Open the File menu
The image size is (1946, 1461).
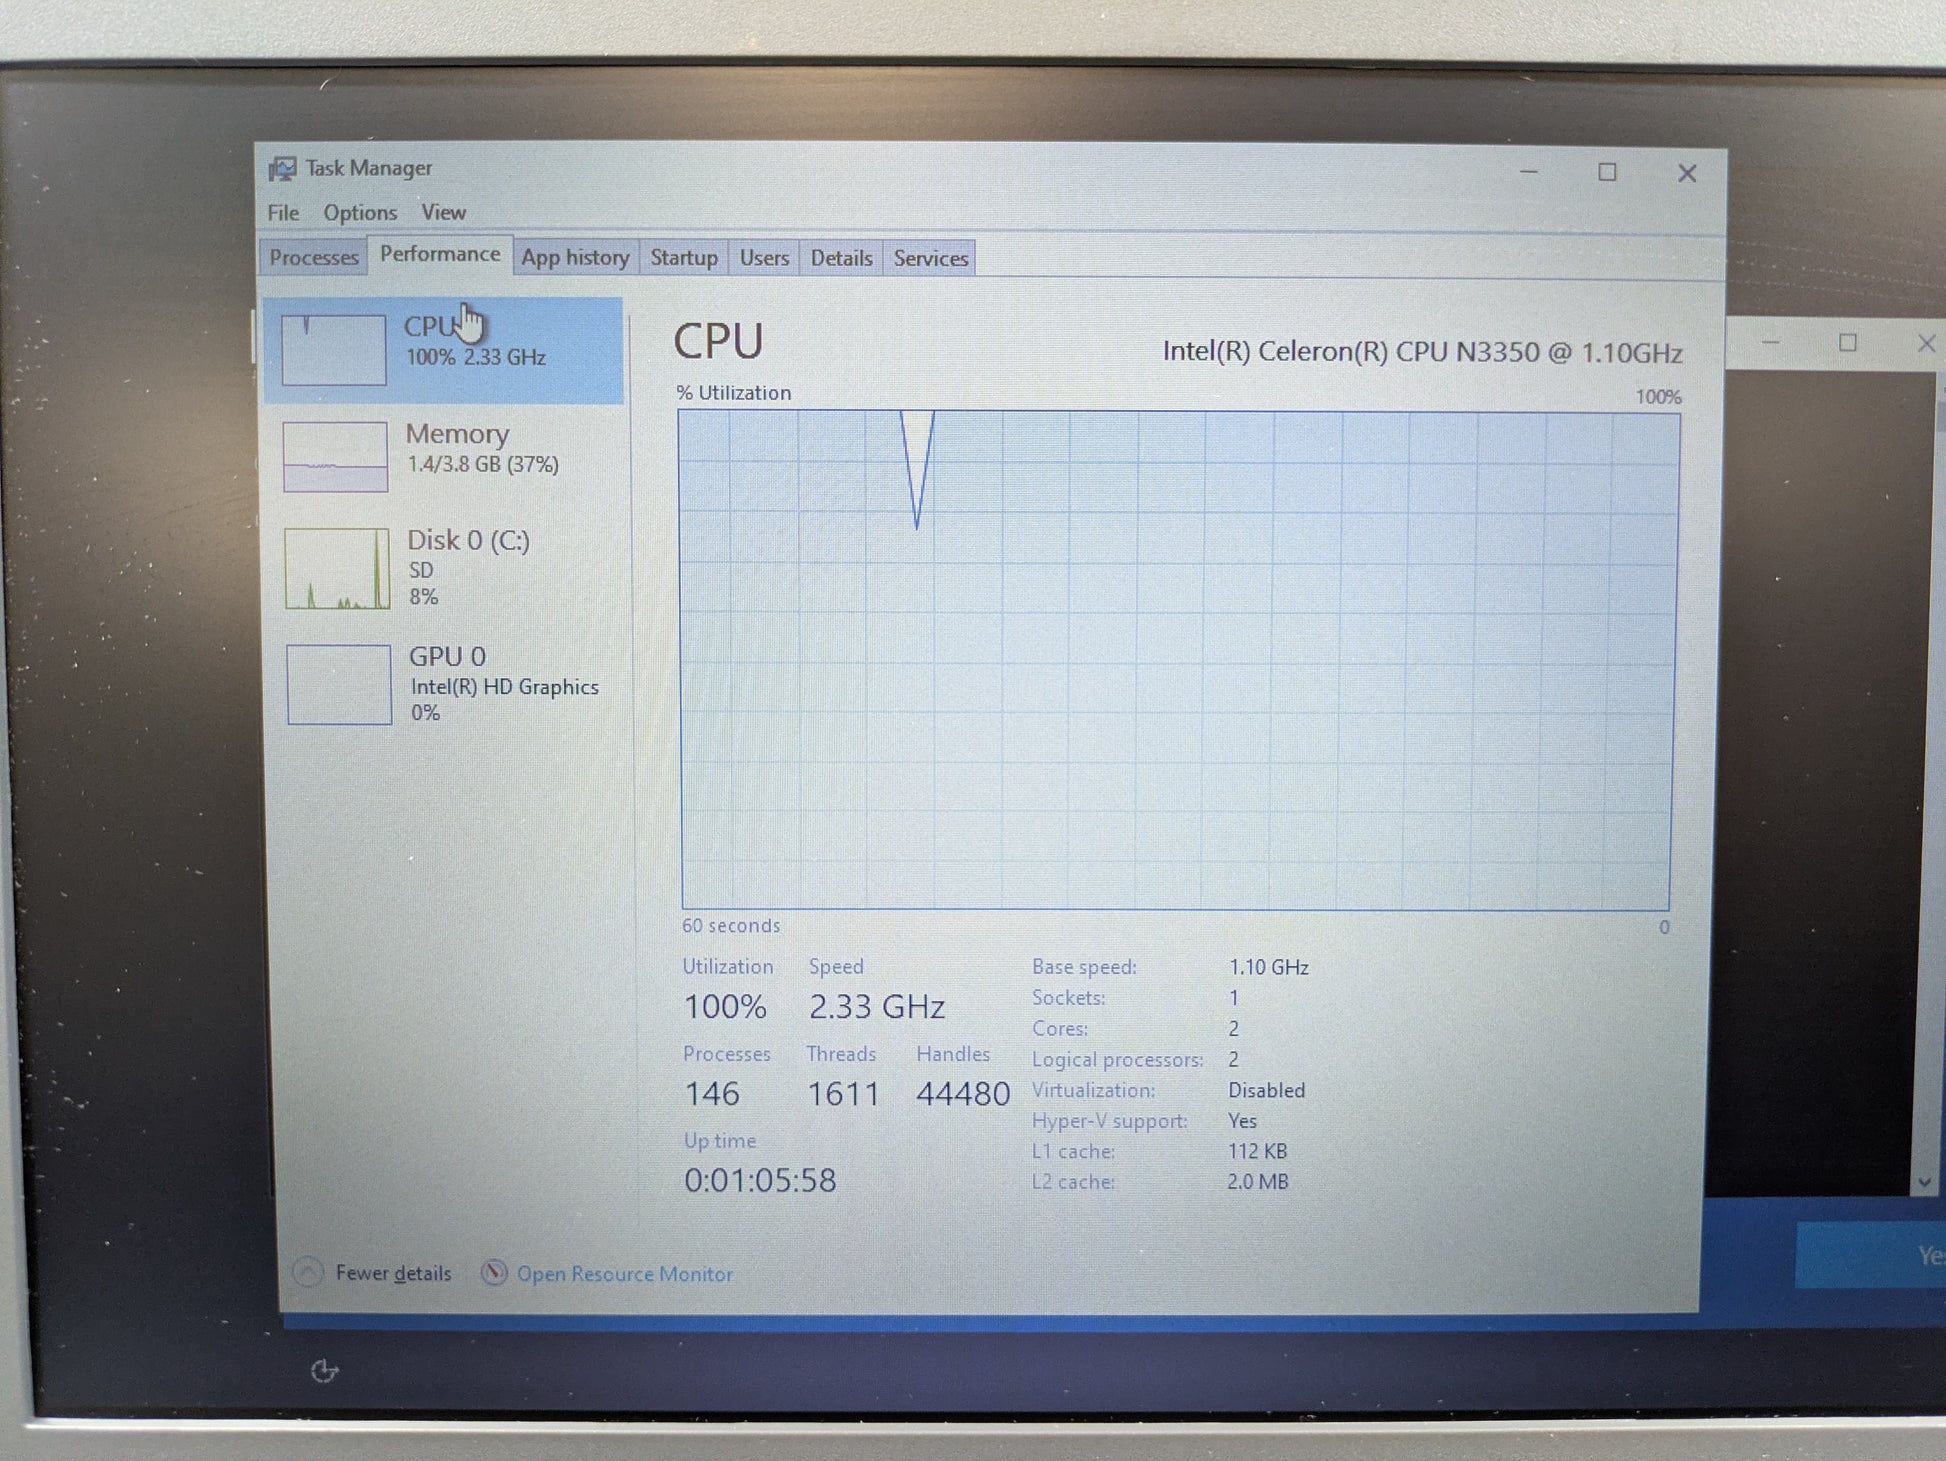pos(282,213)
